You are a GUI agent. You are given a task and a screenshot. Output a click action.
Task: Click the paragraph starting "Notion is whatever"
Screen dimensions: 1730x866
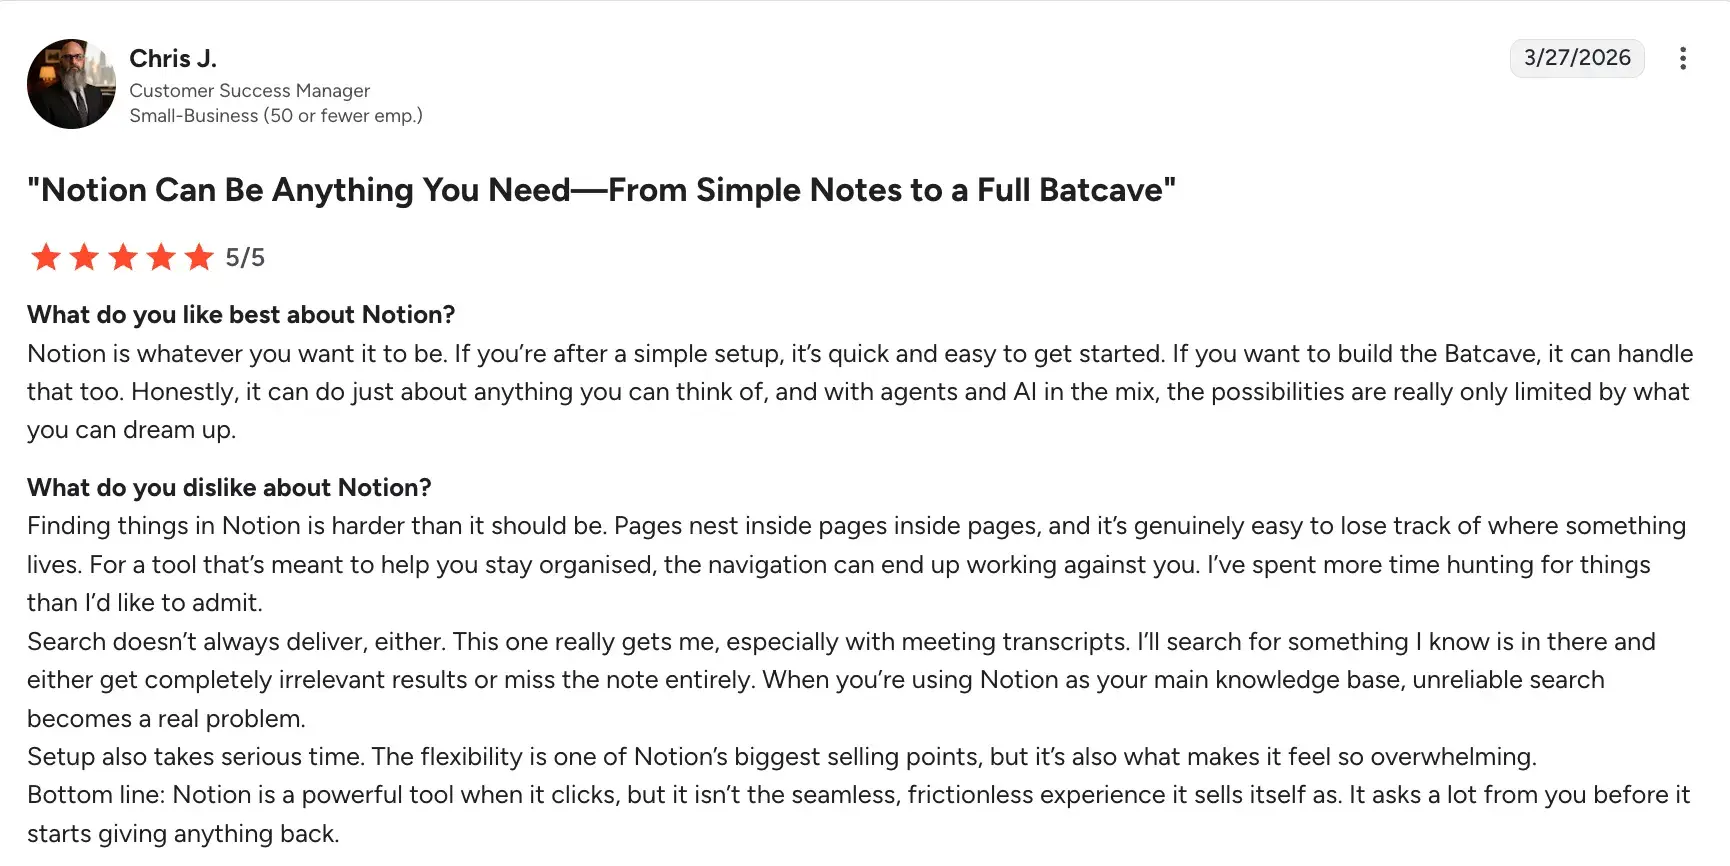point(860,392)
